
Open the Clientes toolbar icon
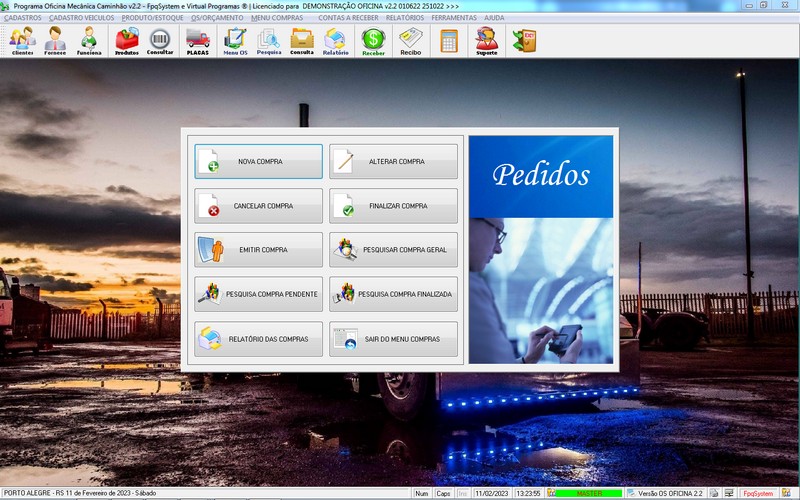tap(22, 41)
